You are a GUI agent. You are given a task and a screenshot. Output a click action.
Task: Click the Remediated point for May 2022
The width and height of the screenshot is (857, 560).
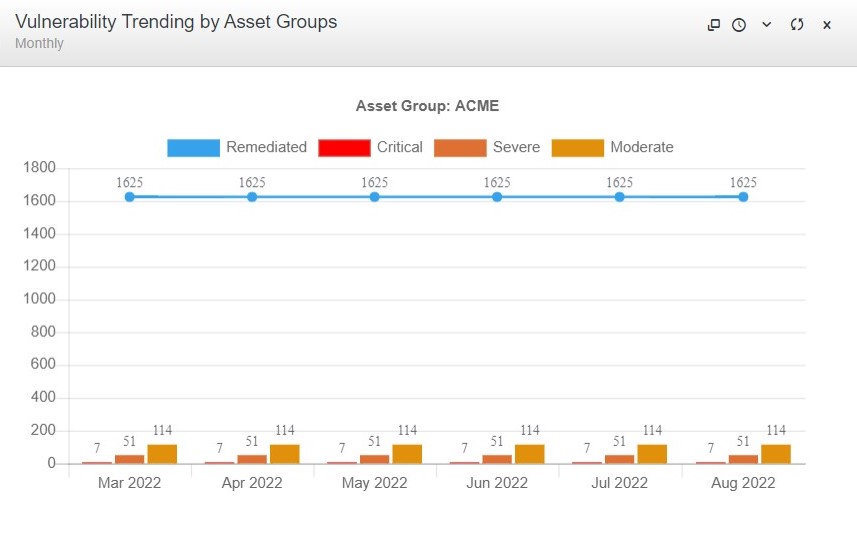click(375, 197)
